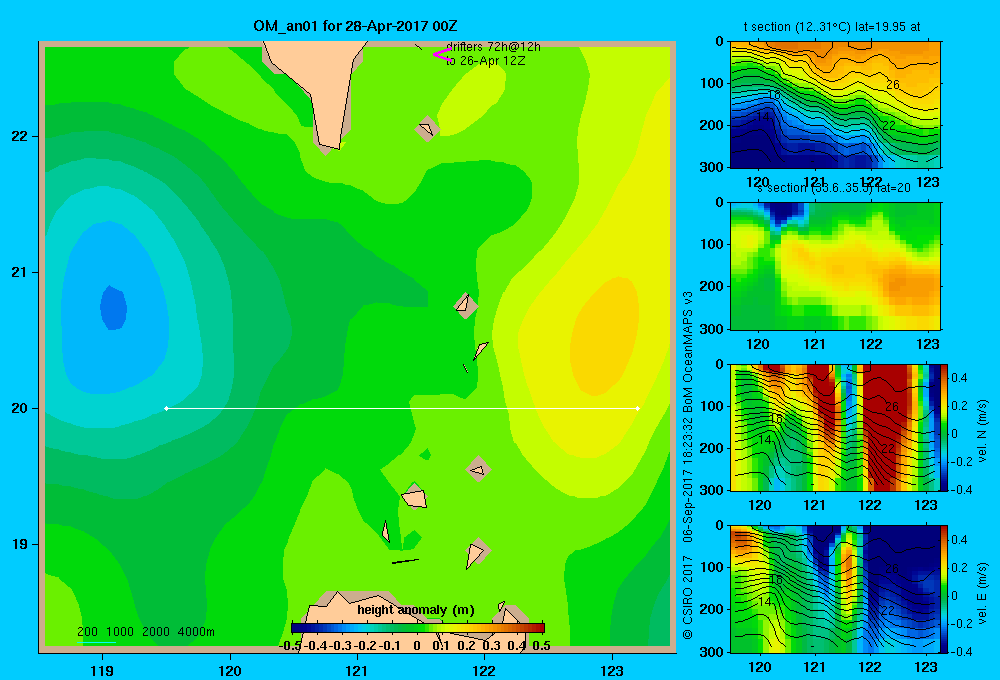
Task: Click the 'drifters 72h@12h' label
Action: tap(494, 47)
